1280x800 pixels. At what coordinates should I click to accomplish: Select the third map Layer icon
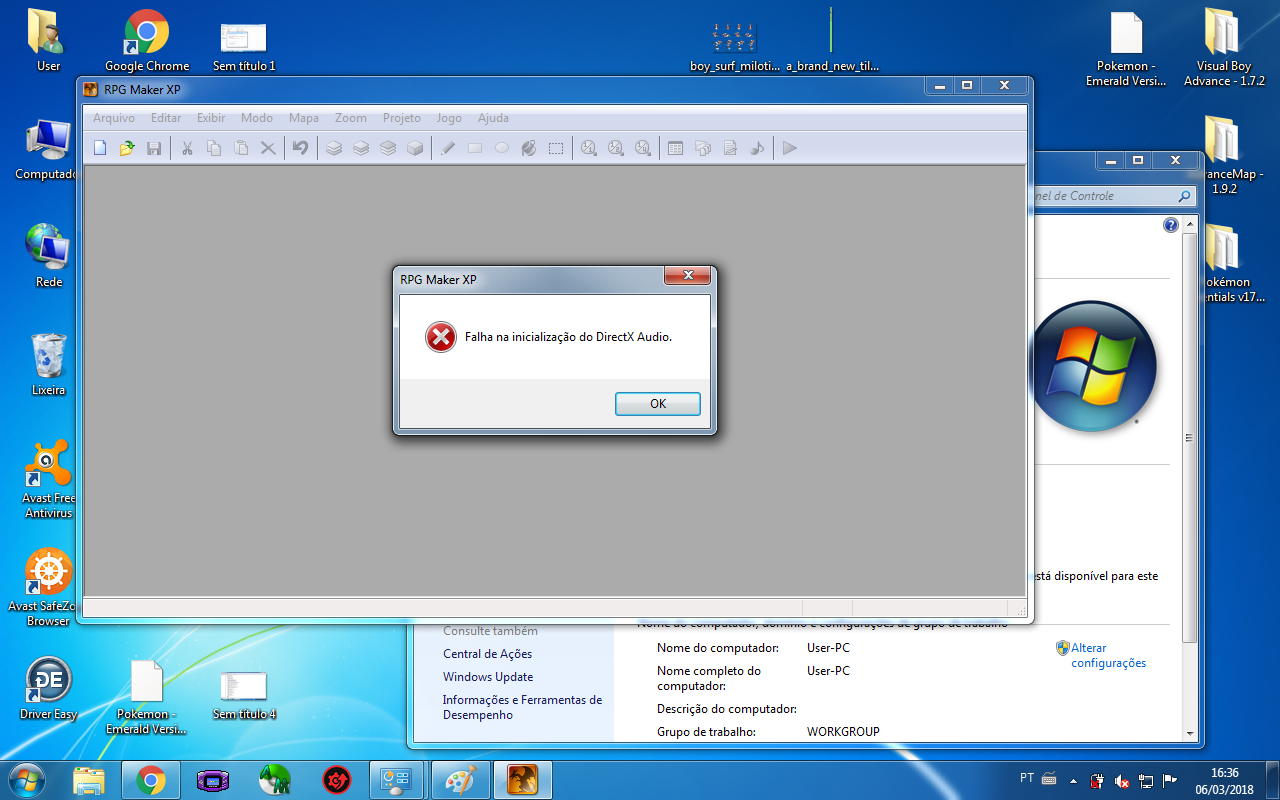[388, 148]
